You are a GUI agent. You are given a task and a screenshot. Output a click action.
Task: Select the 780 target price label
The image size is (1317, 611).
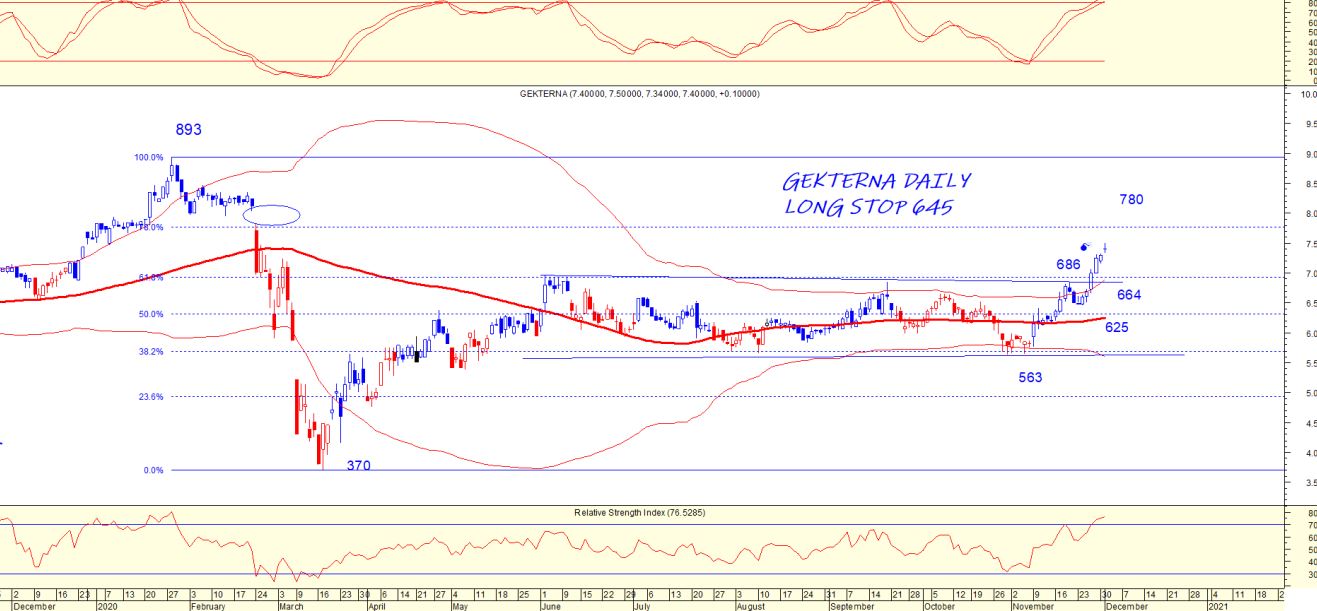coord(1130,200)
